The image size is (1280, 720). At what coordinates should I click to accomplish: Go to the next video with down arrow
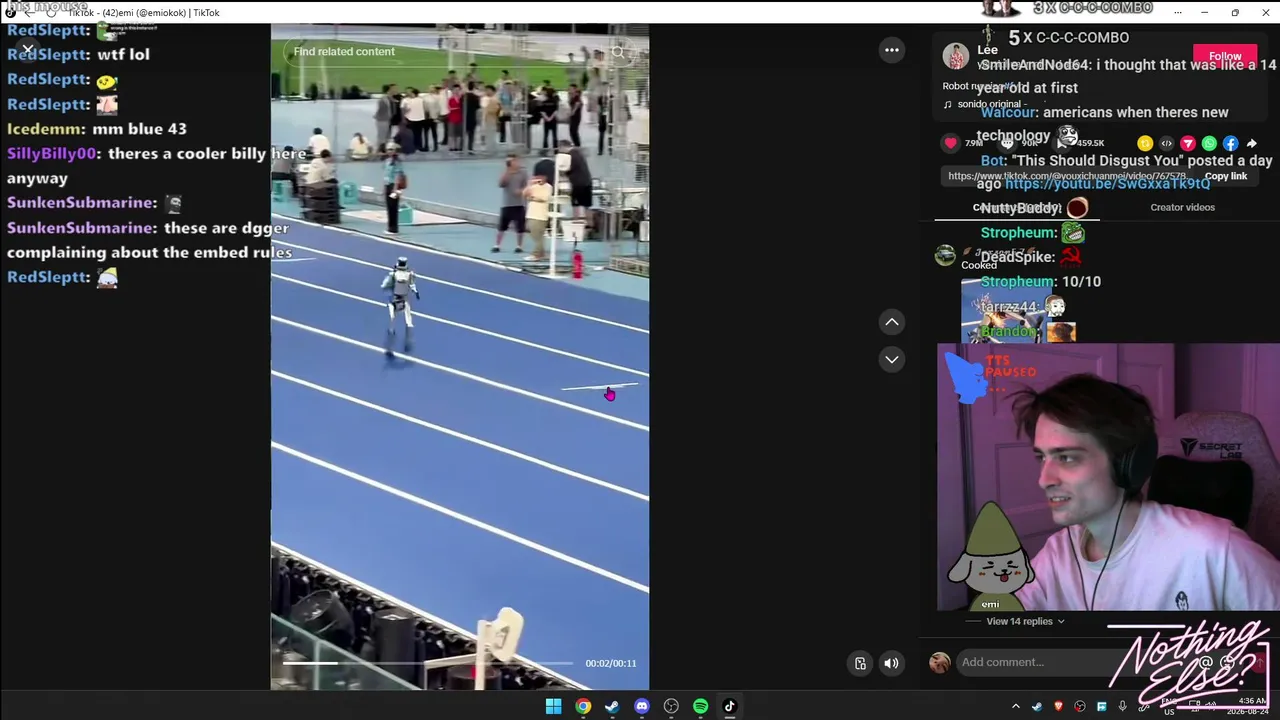click(891, 359)
